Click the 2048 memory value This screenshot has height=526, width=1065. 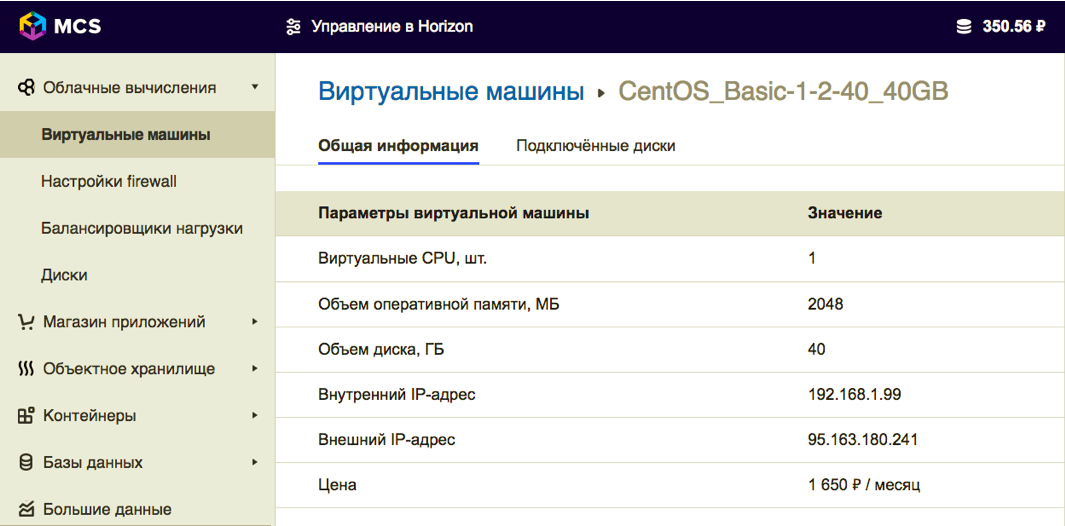click(x=825, y=304)
